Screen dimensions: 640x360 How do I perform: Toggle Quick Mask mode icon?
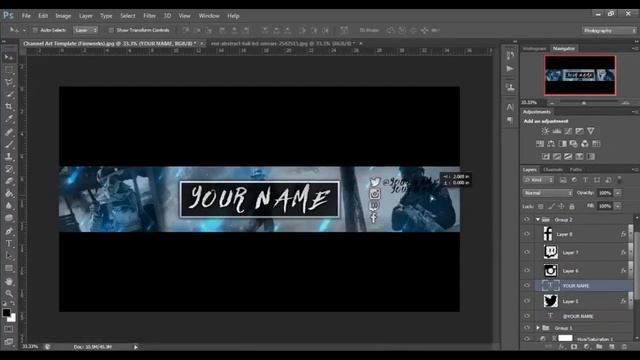tap(9, 329)
